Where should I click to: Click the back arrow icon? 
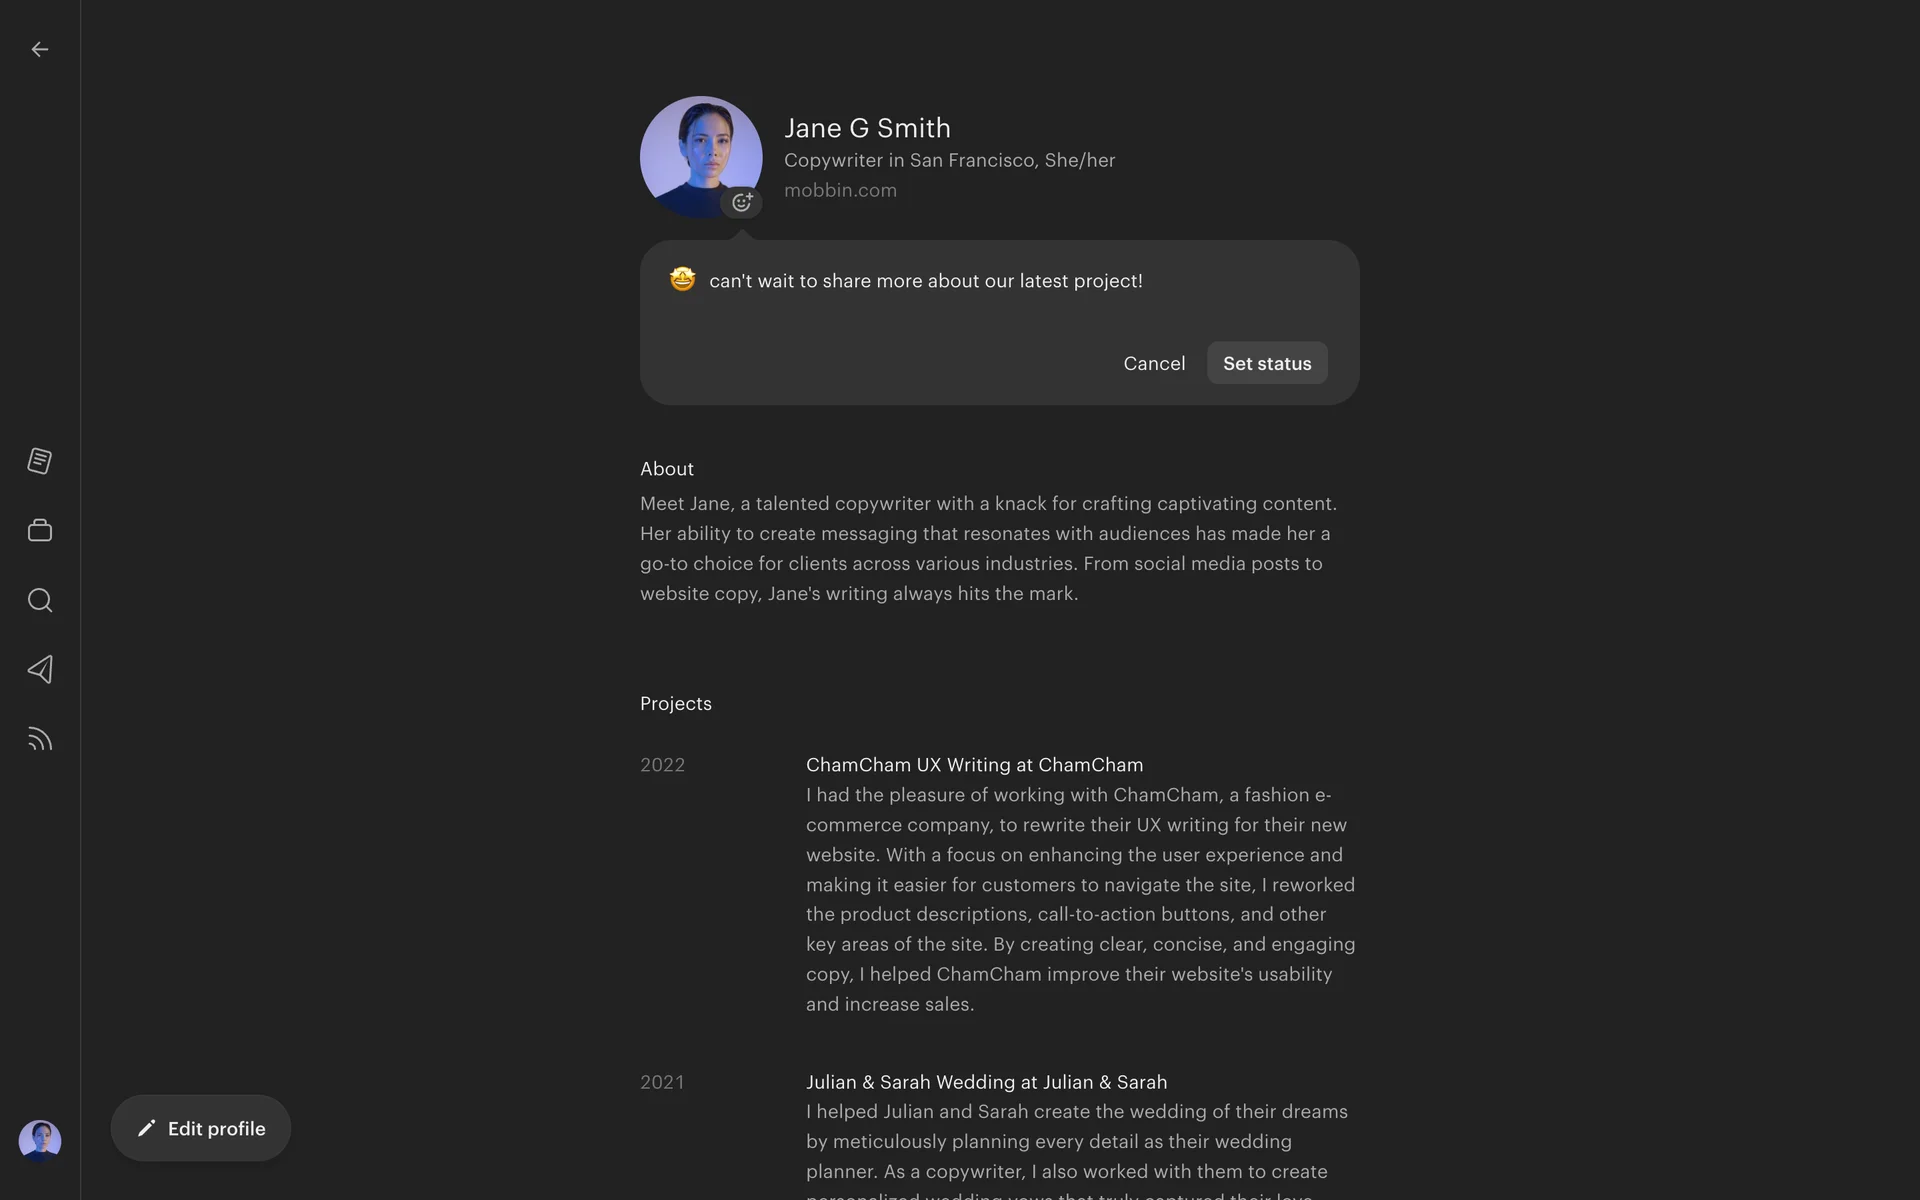coord(40,49)
